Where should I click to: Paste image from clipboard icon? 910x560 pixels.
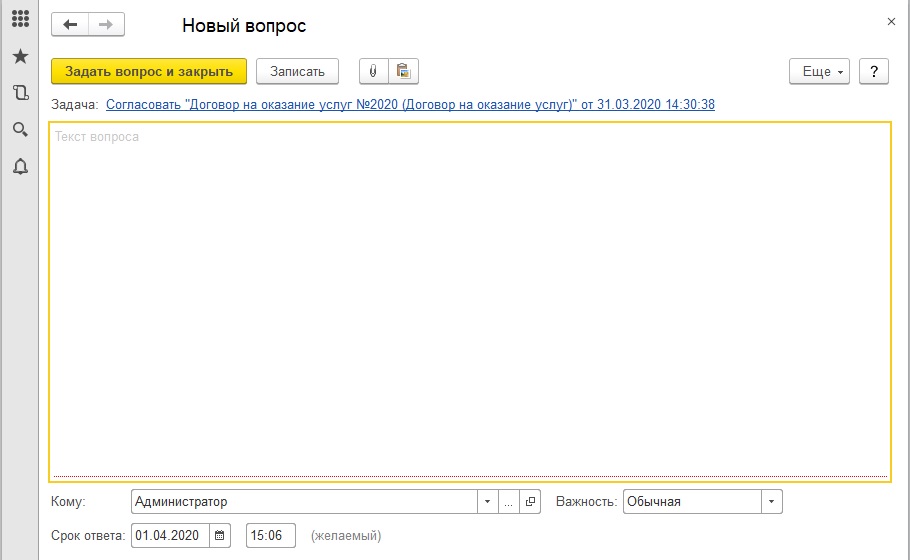(x=403, y=71)
